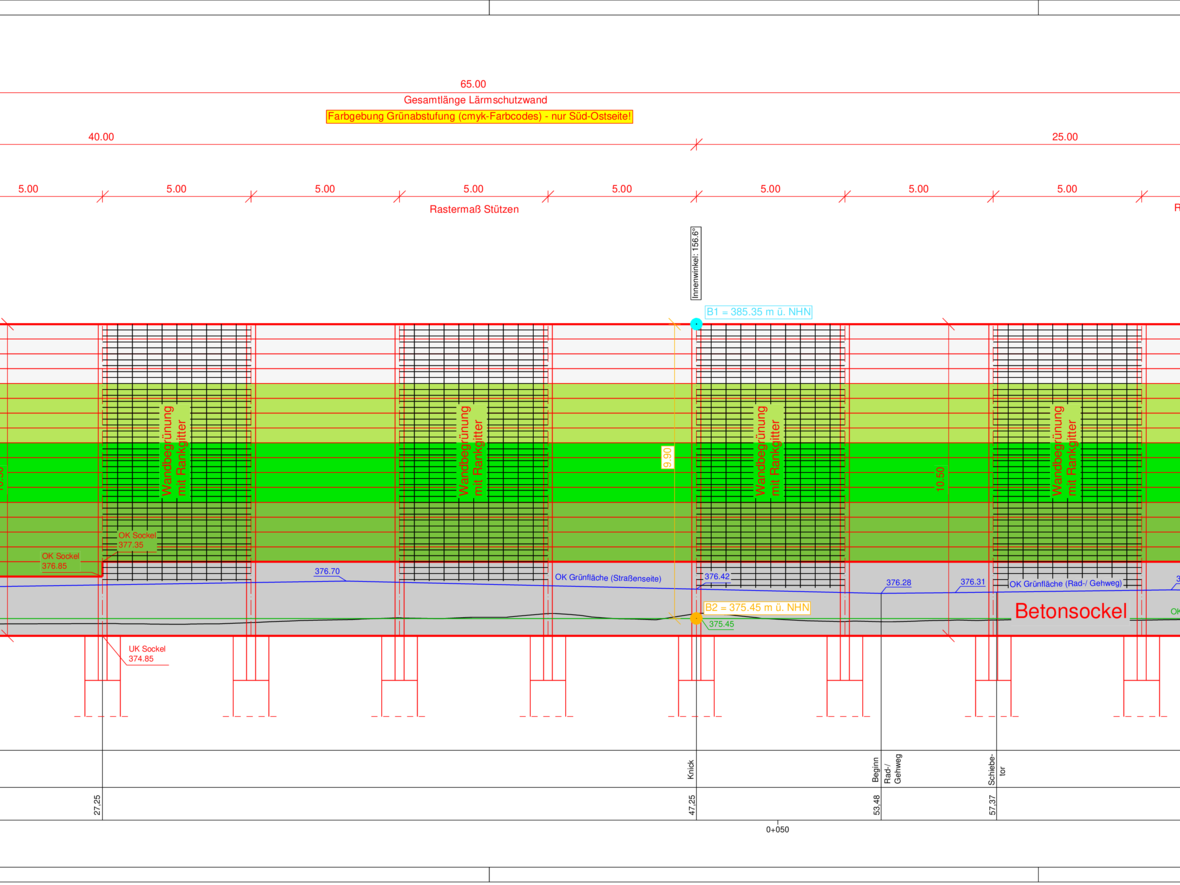The width and height of the screenshot is (1180, 885).
Task: Click the 65.00 total length dimension
Action: (473, 85)
